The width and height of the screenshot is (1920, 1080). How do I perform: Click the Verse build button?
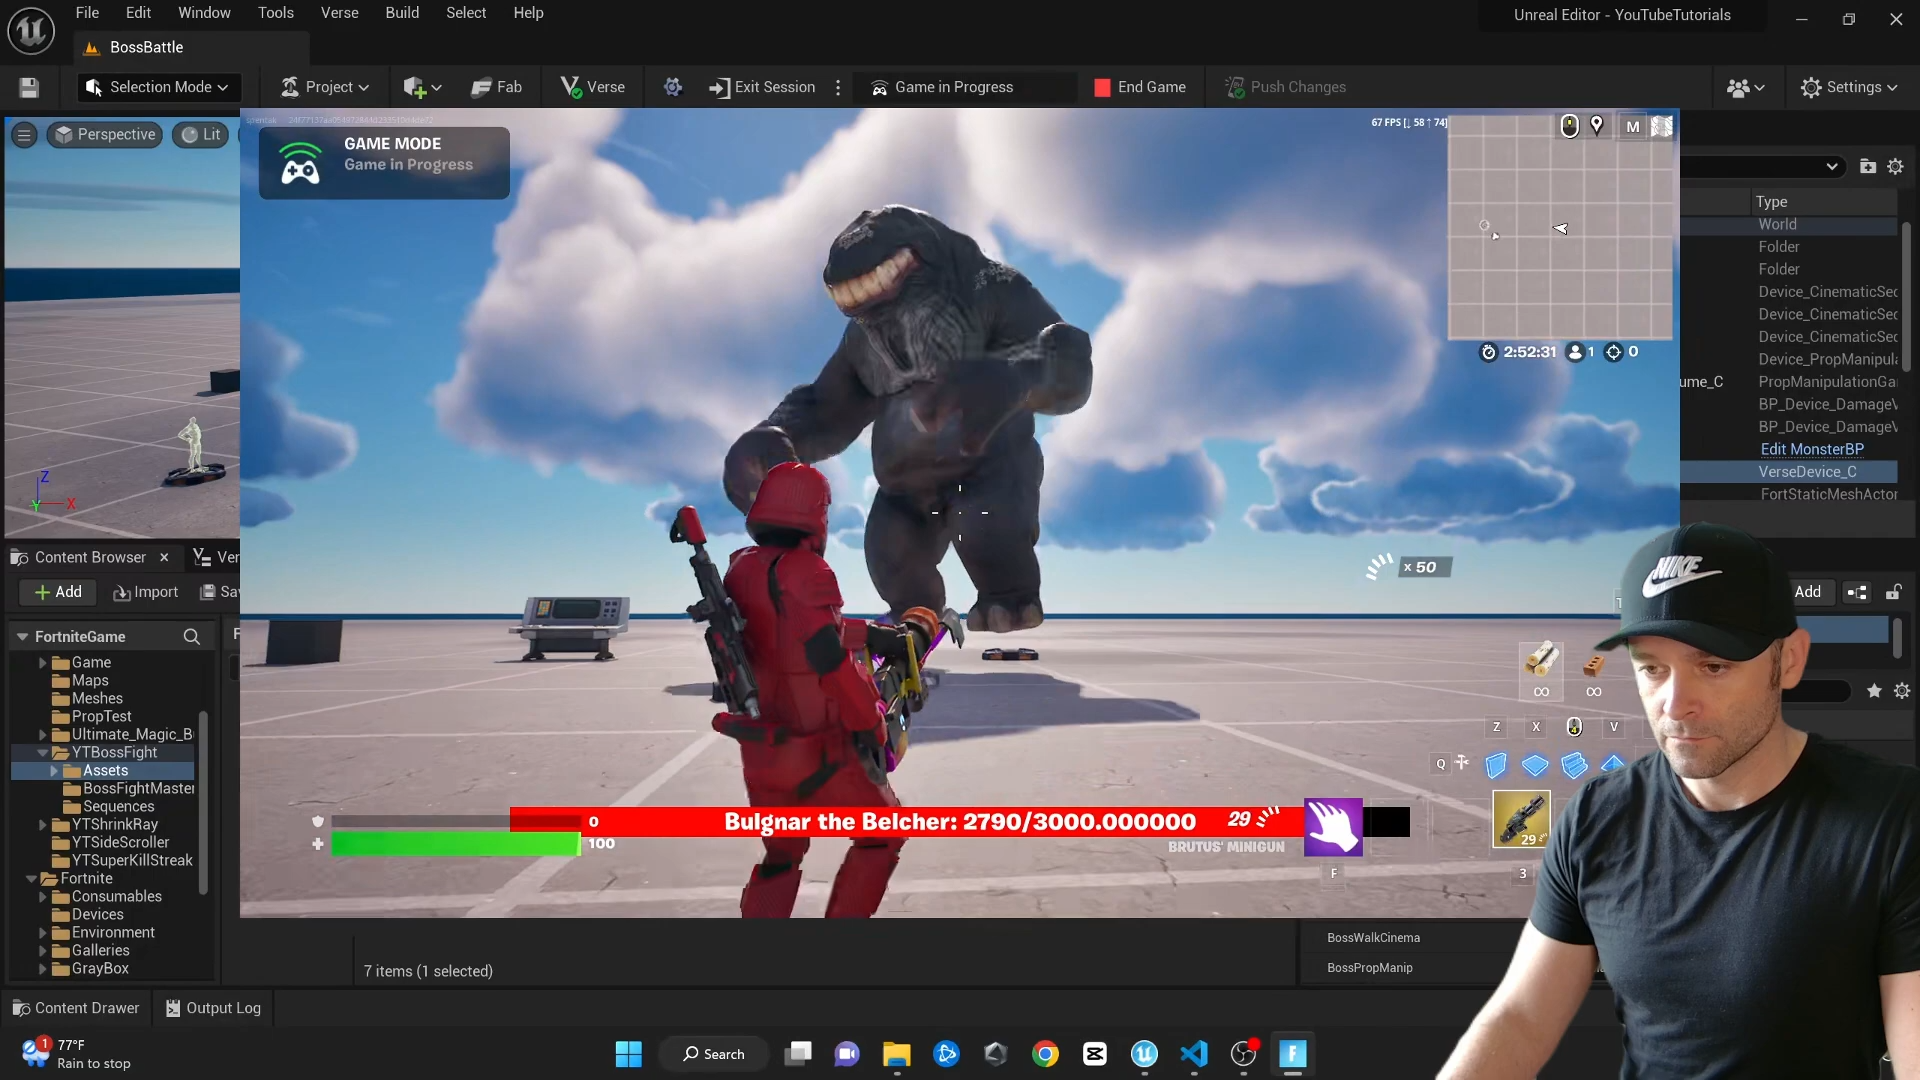point(593,88)
